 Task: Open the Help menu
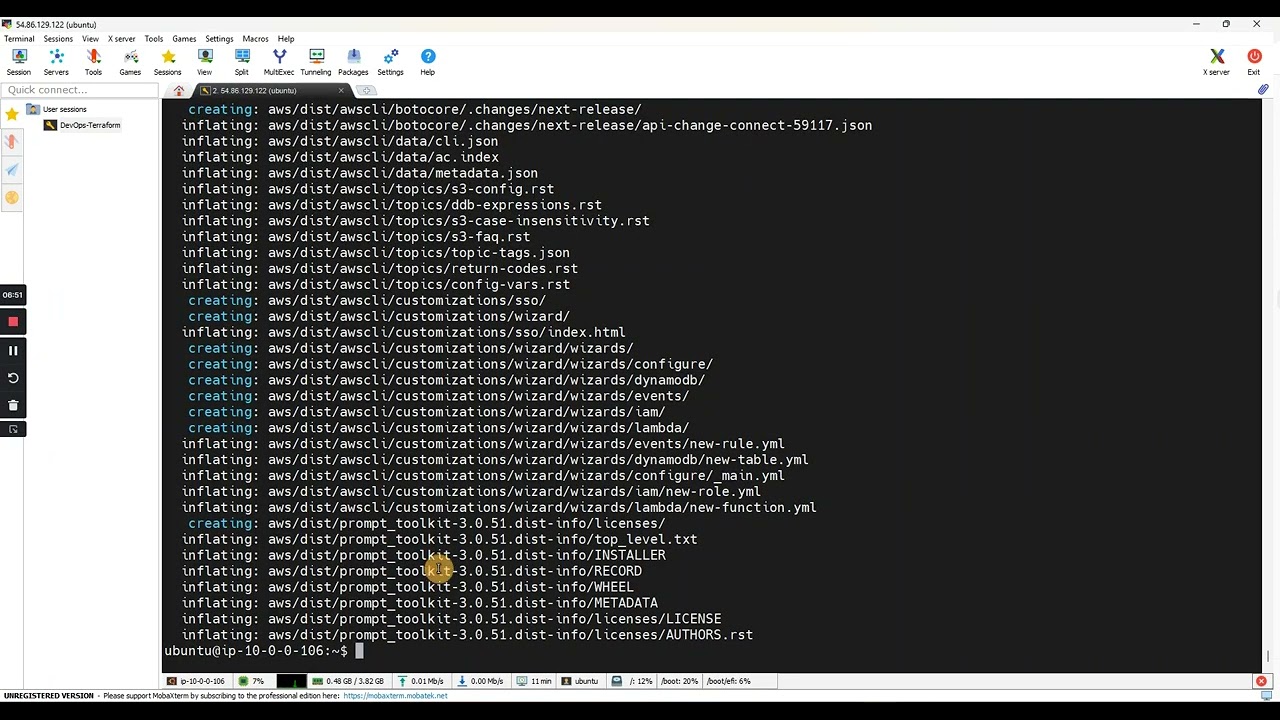click(x=286, y=39)
